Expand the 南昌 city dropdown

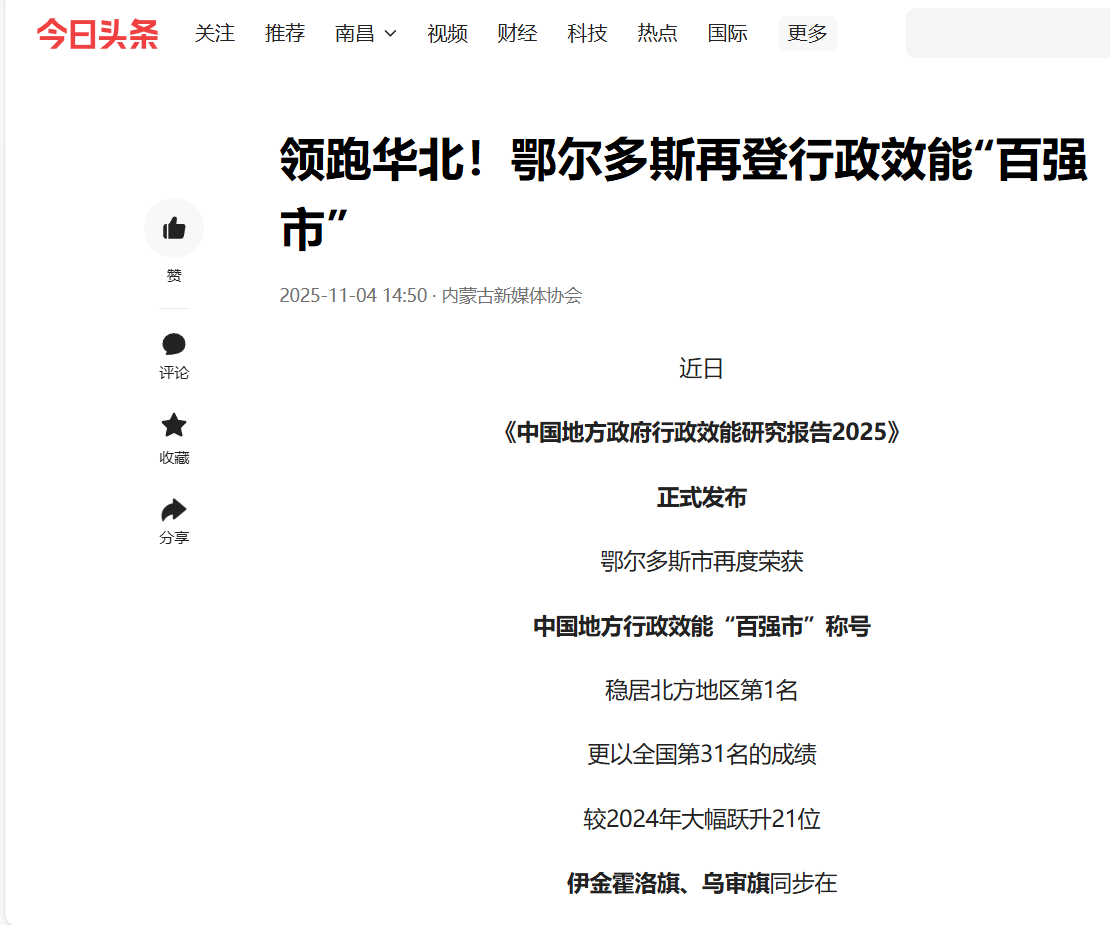(x=366, y=34)
